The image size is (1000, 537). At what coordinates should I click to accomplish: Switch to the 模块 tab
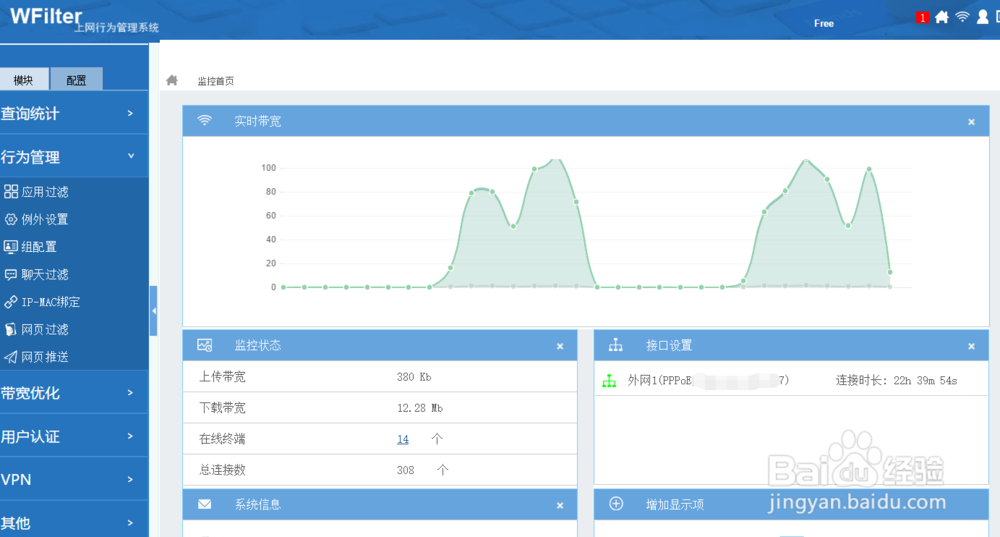tap(24, 80)
